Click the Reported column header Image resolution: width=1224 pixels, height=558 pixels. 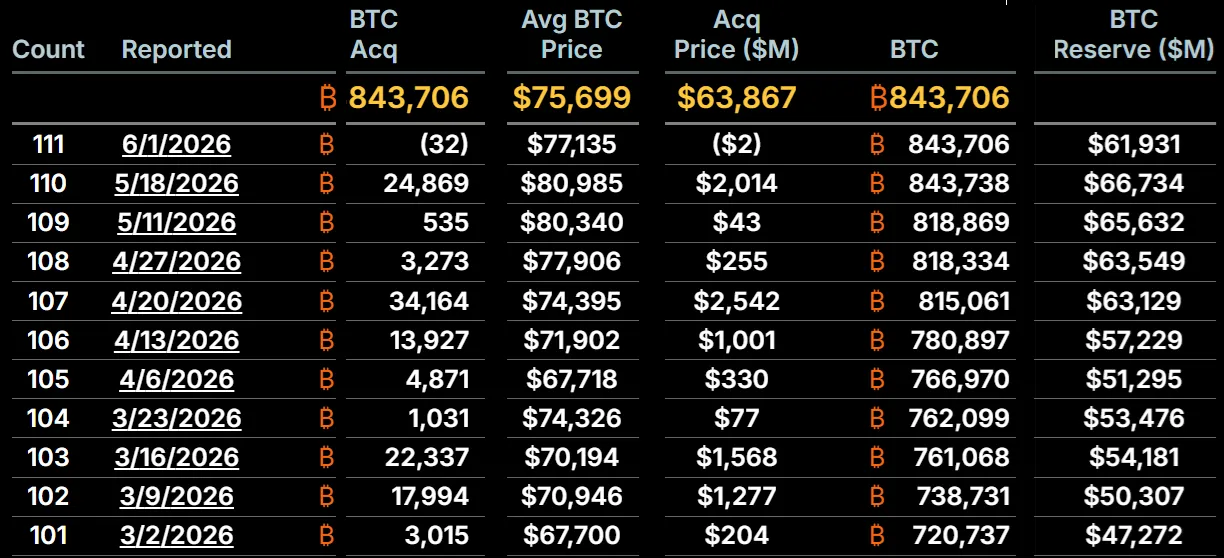pyautogui.click(x=177, y=50)
